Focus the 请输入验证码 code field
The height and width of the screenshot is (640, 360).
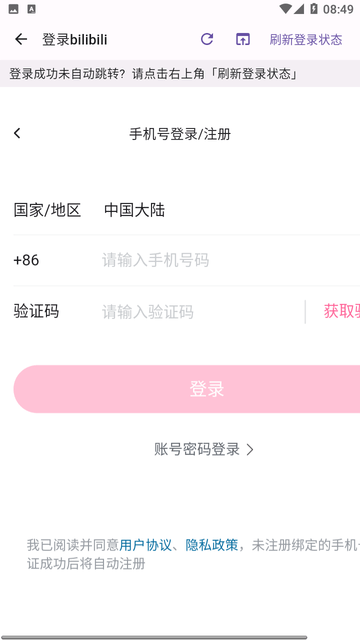coord(200,312)
